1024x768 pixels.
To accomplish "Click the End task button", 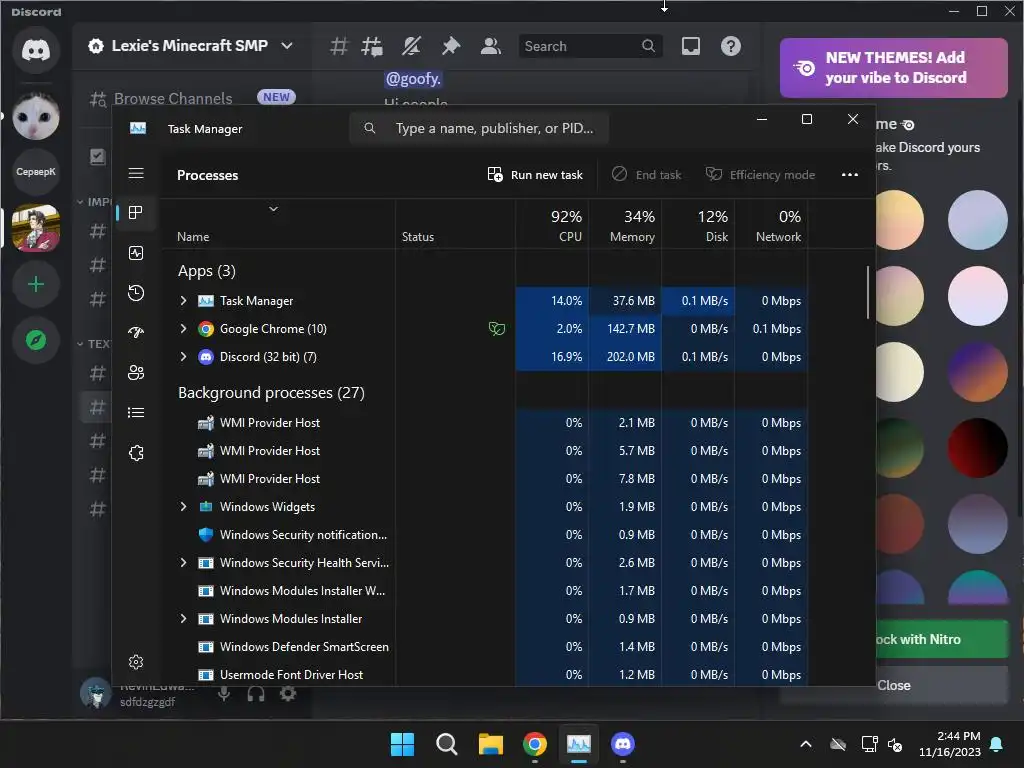I will (x=647, y=174).
